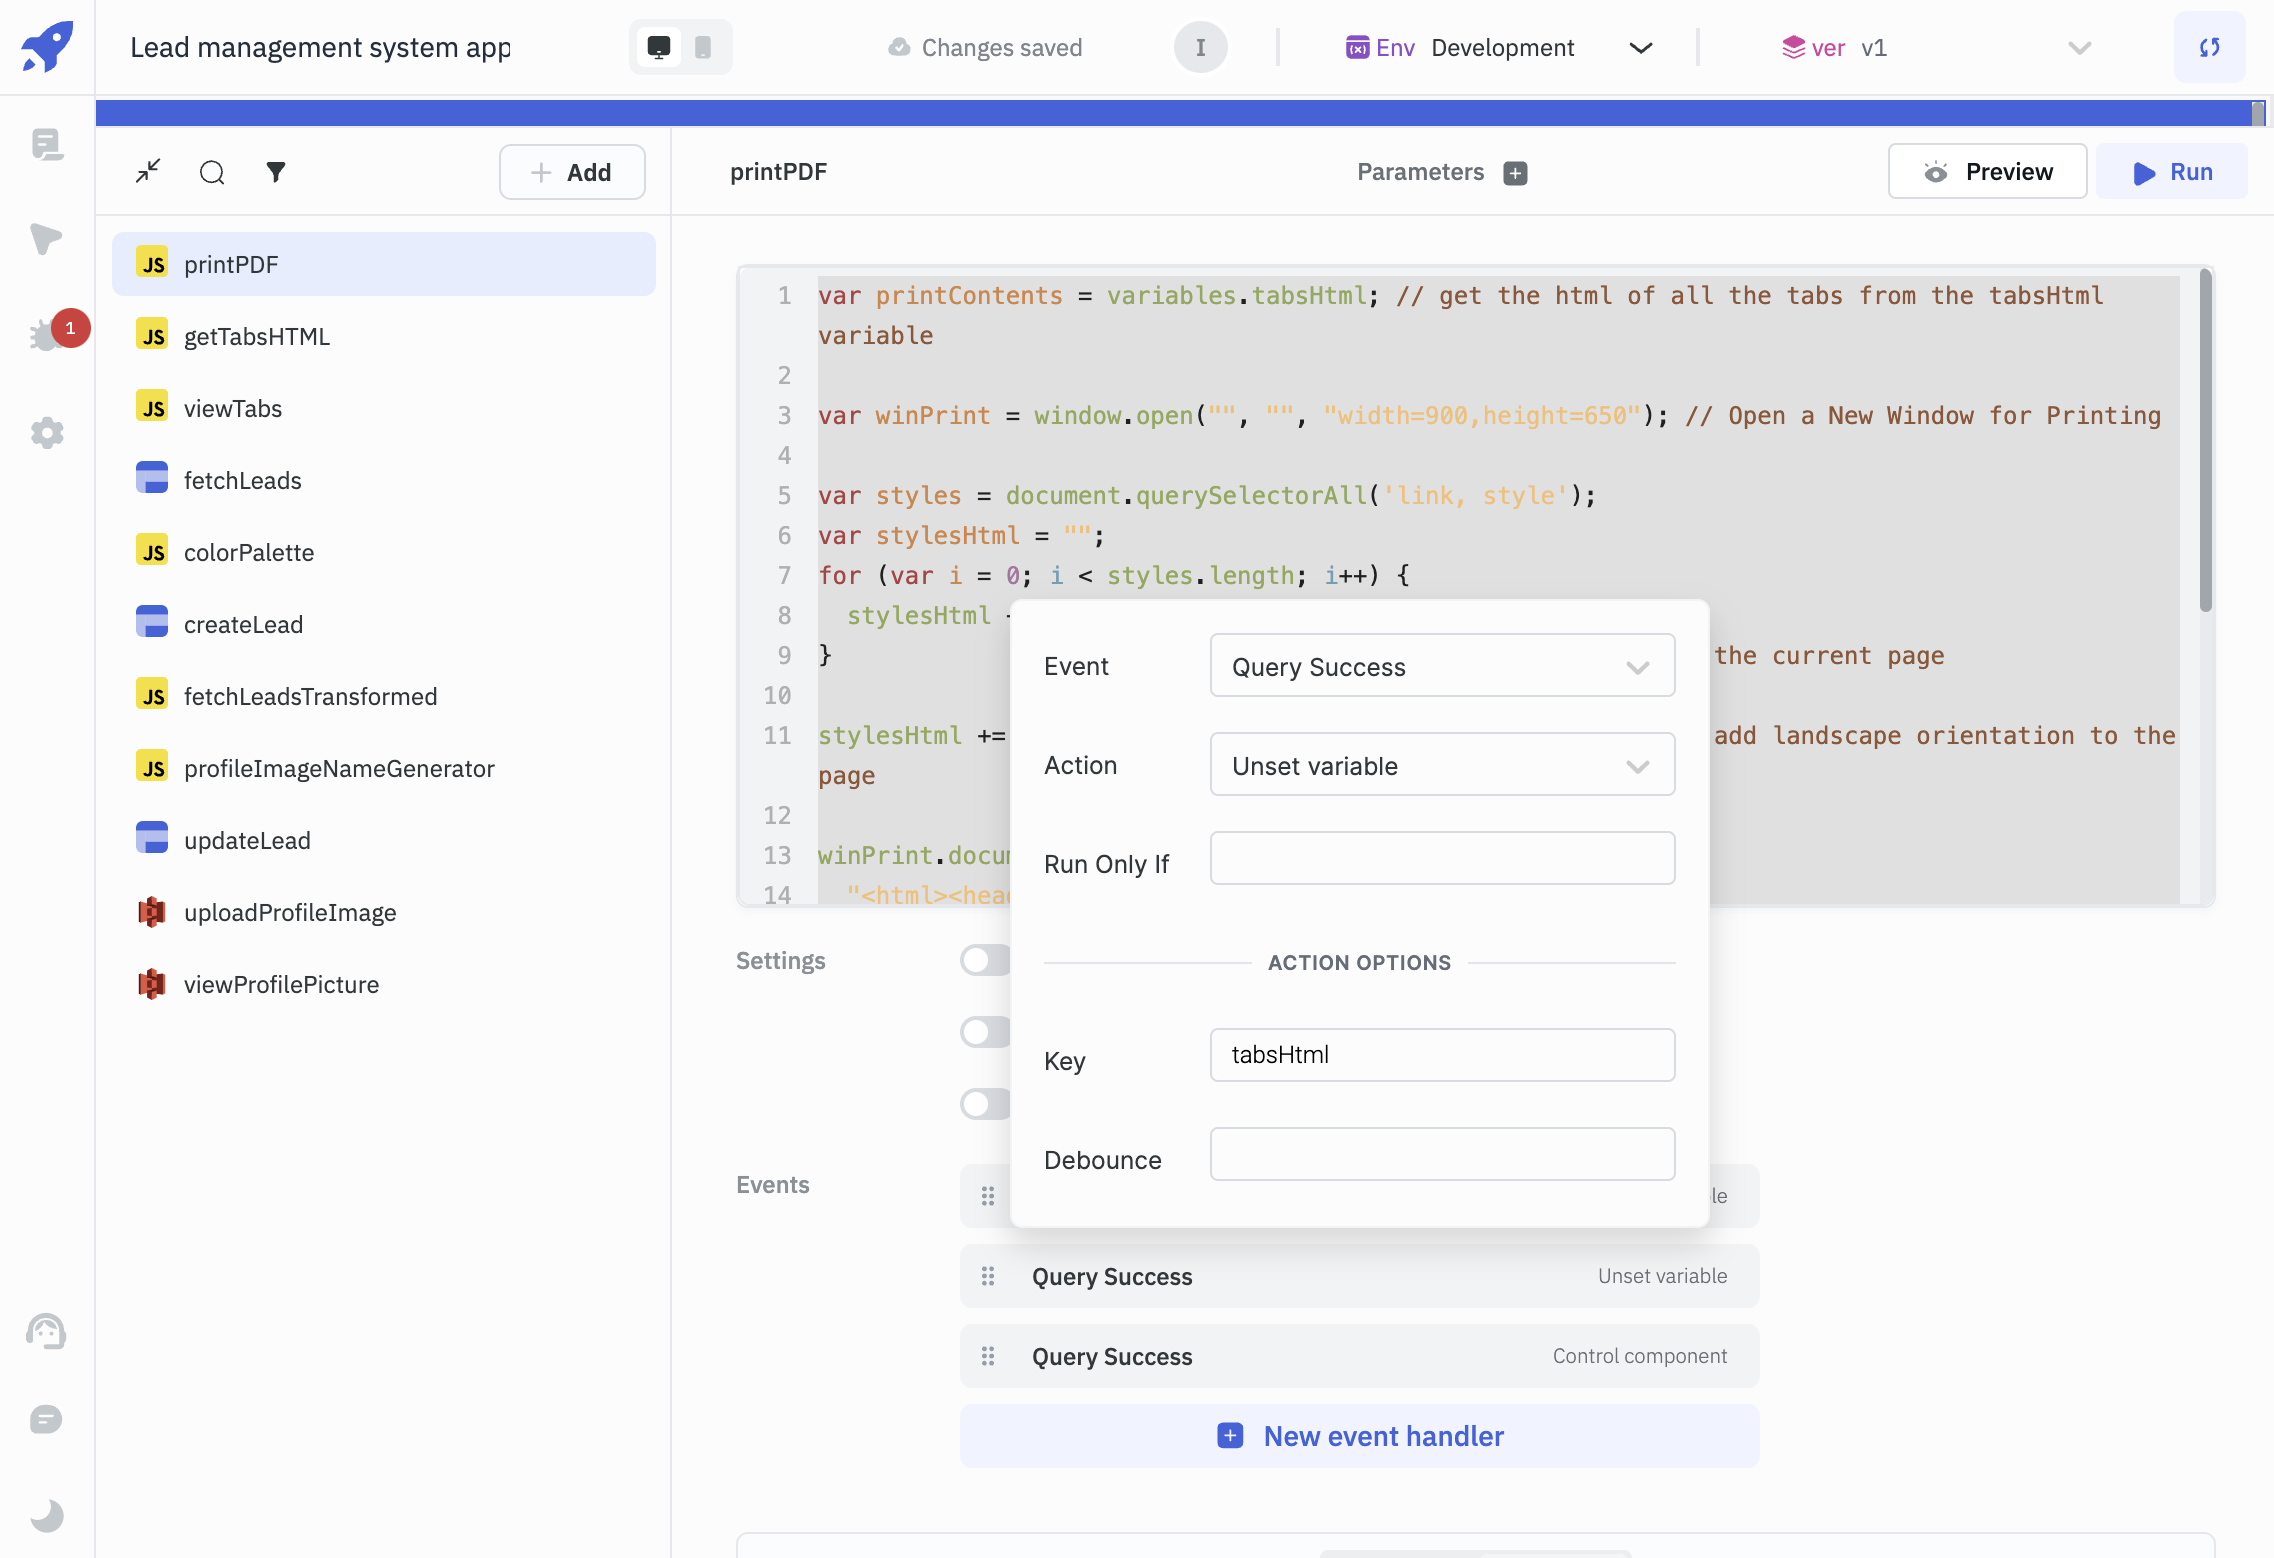The width and height of the screenshot is (2274, 1558).
Task: Click the Parameters plus icon
Action: pyautogui.click(x=1515, y=173)
